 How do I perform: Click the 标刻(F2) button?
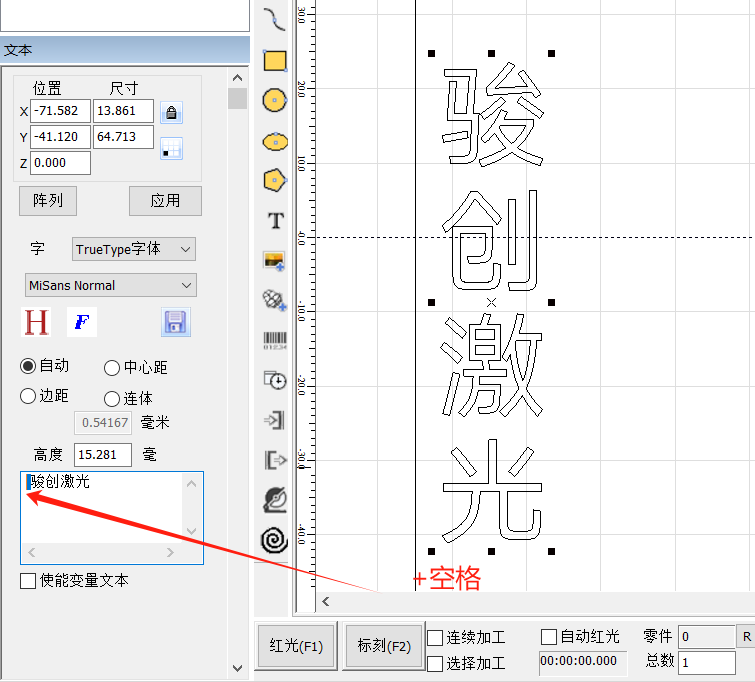pos(384,646)
